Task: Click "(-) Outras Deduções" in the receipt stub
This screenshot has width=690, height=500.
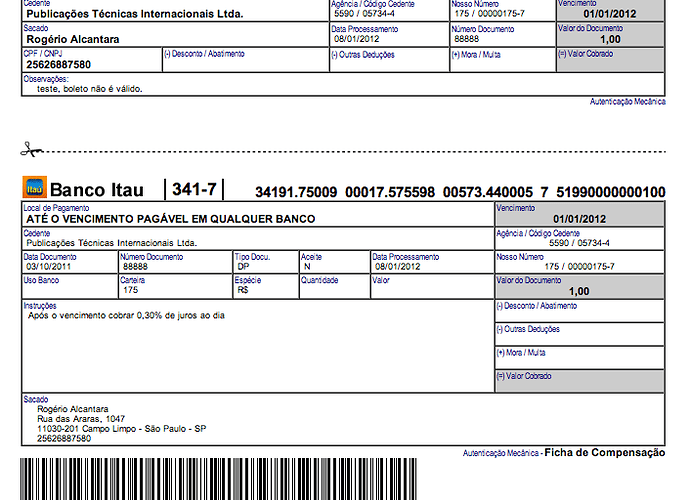Action: [363, 55]
